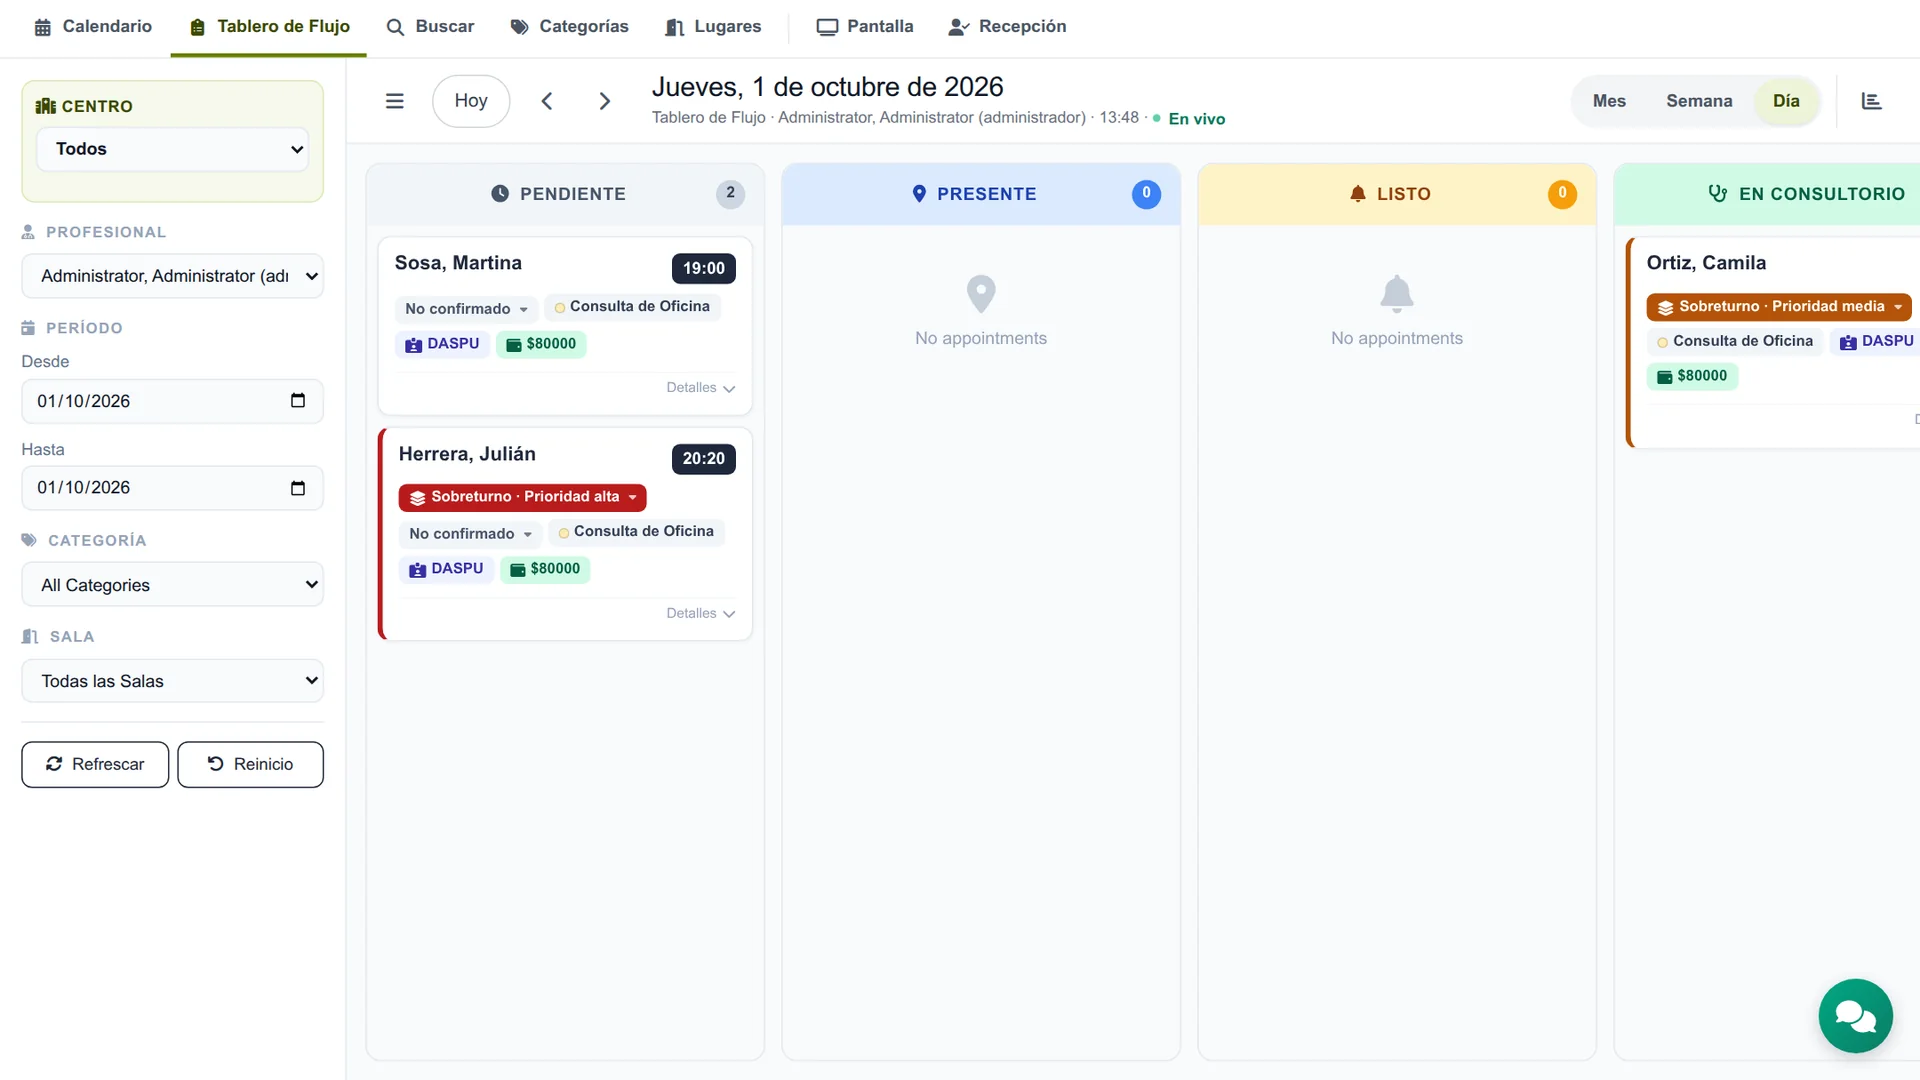This screenshot has height=1080, width=1920.
Task: Click $80000 payment badge on Ortiz card
Action: coord(1692,376)
